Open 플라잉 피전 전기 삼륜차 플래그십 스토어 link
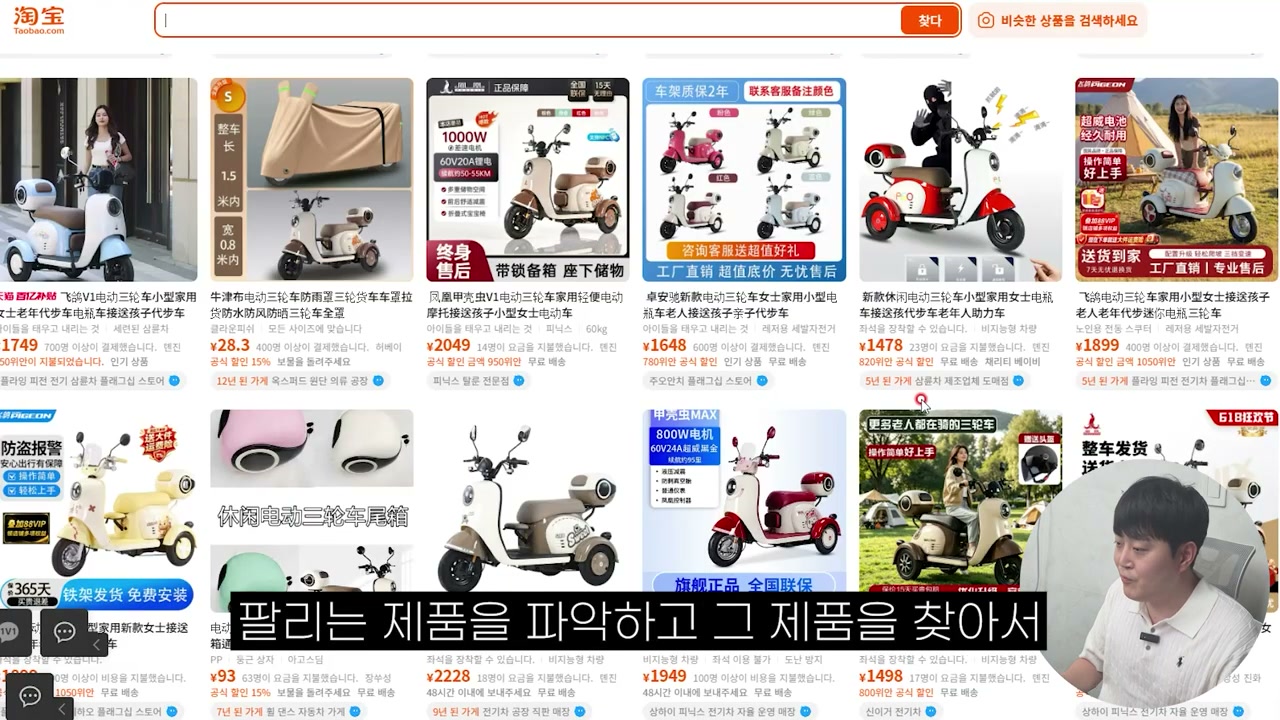 click(x=82, y=381)
